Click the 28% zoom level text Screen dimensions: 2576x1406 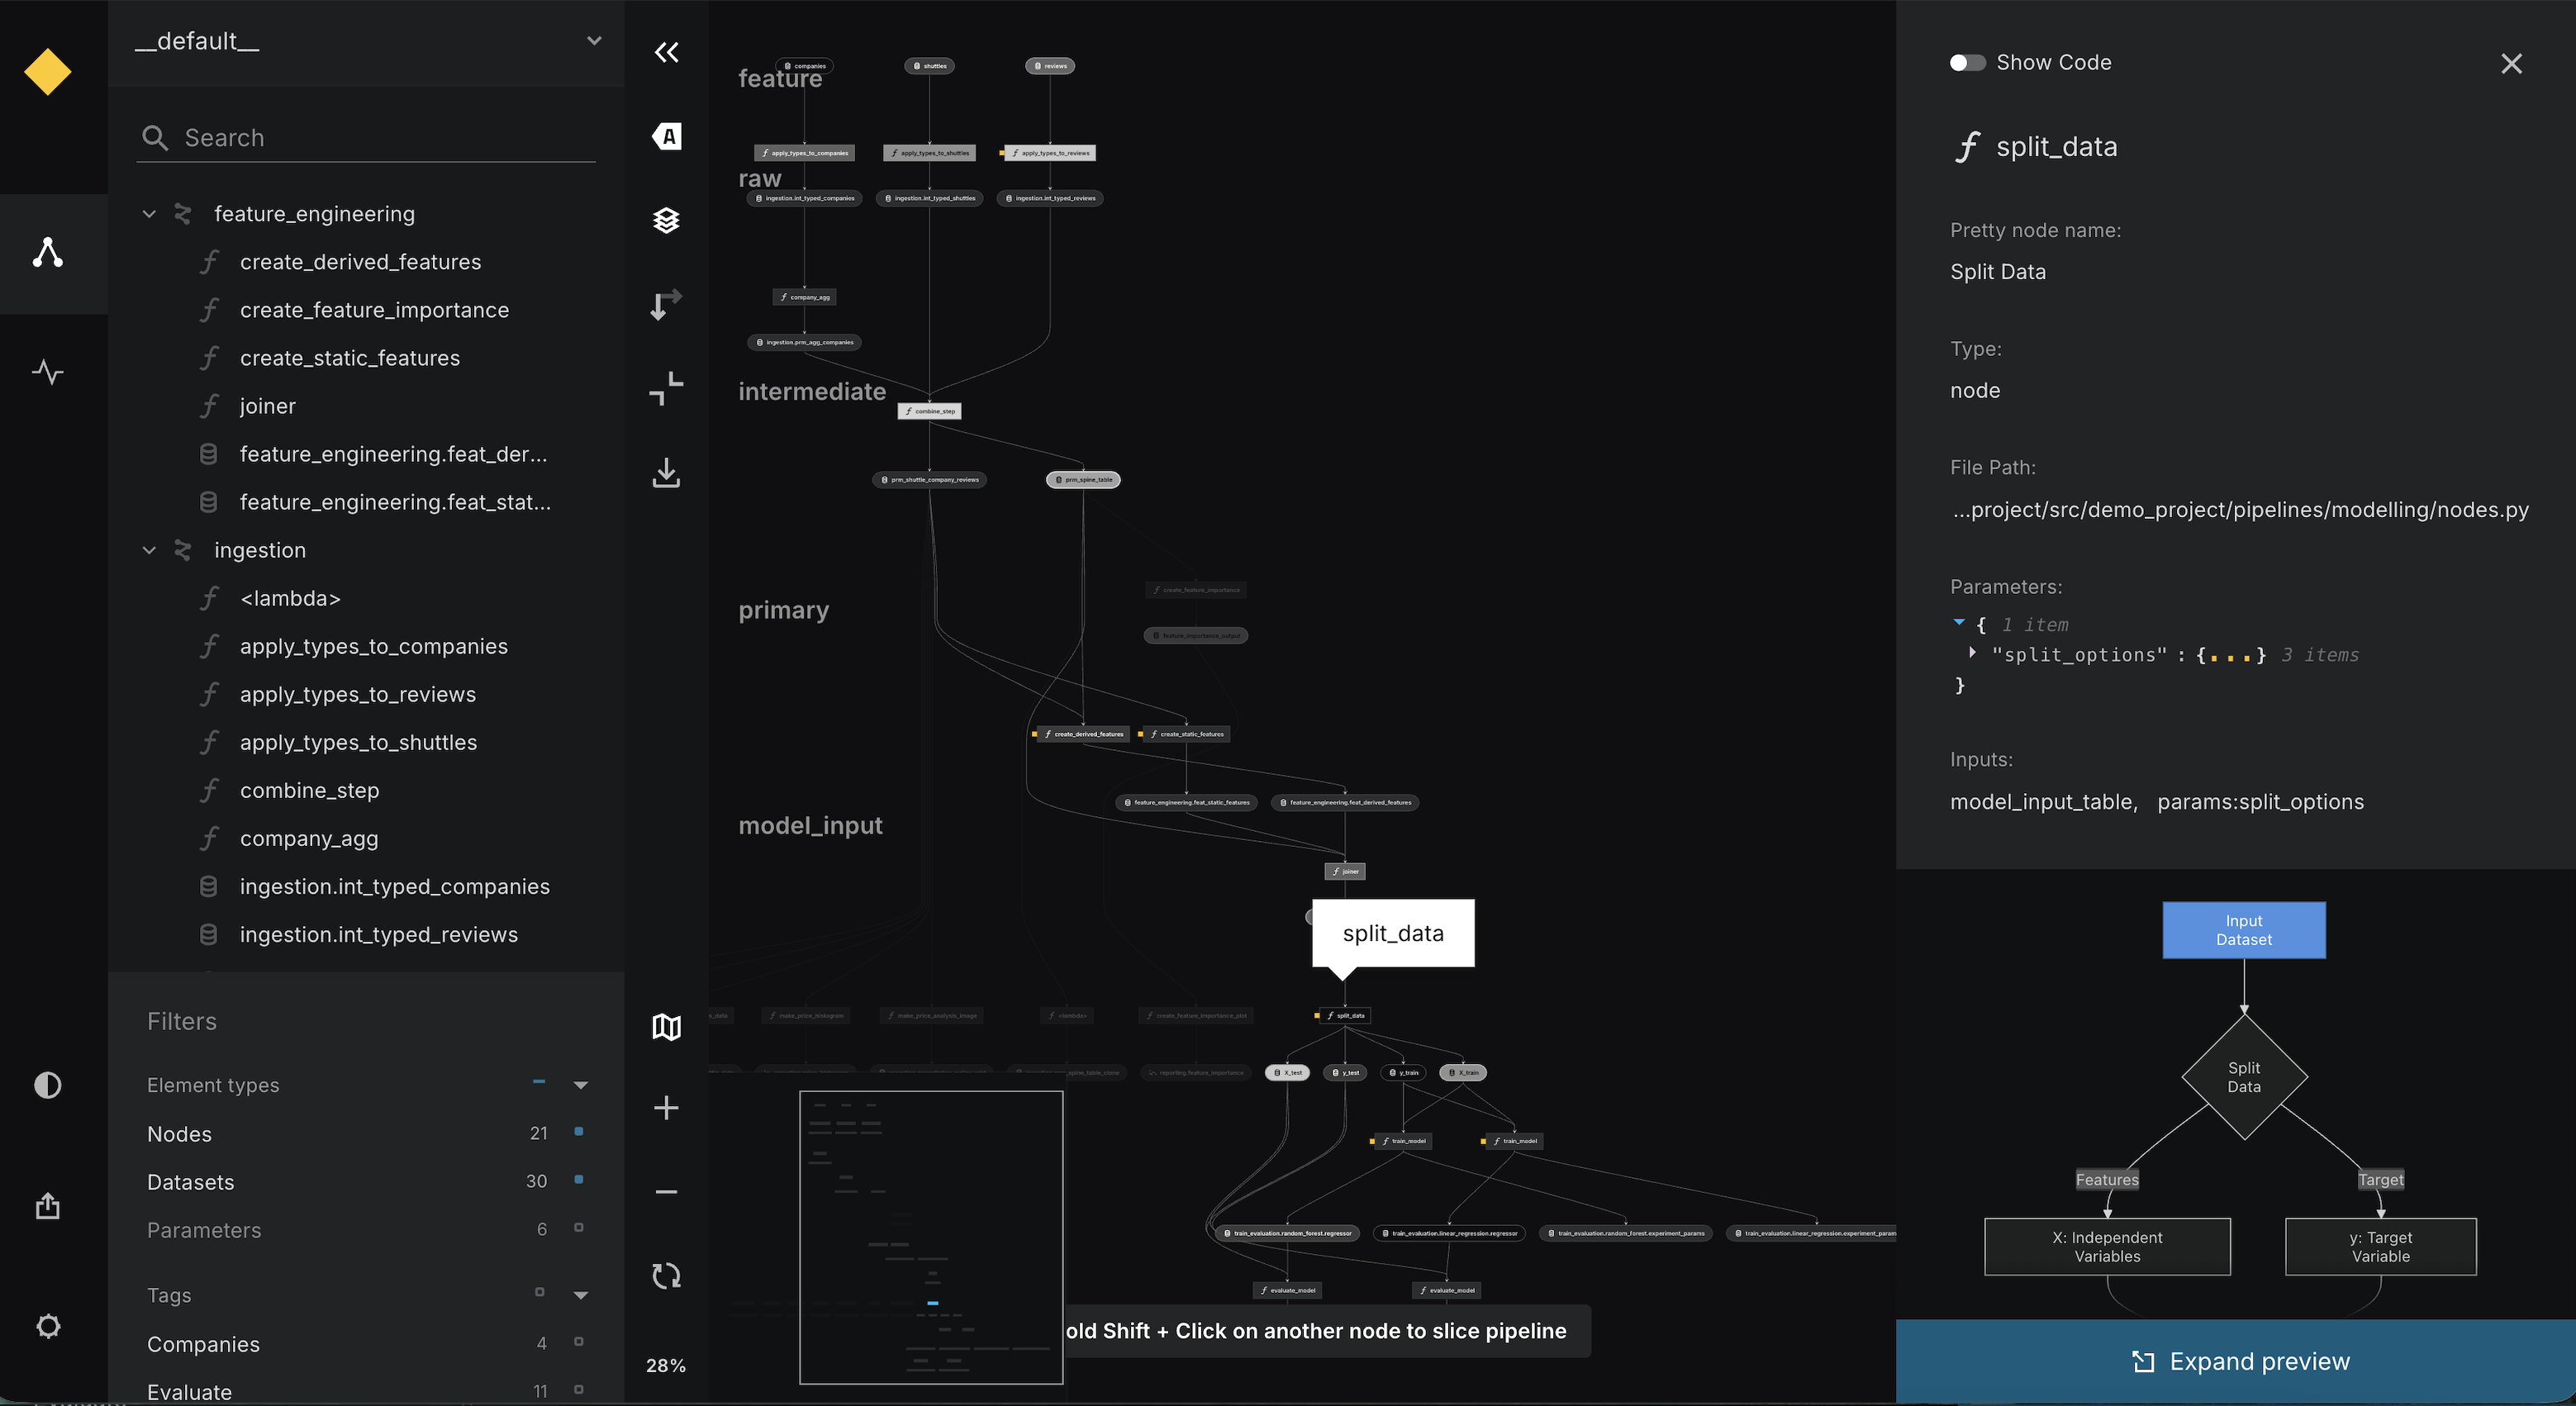pyautogui.click(x=666, y=1365)
